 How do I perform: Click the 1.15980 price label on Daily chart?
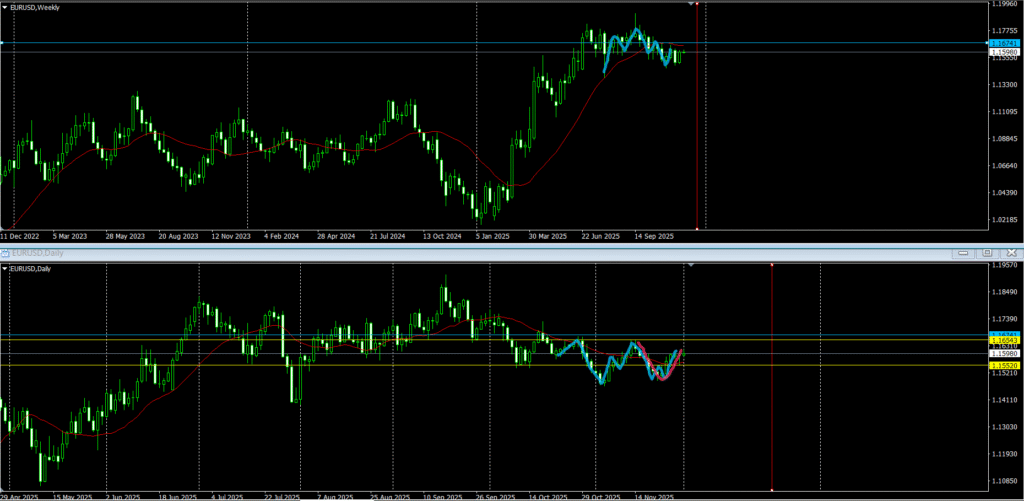pos(1002,353)
